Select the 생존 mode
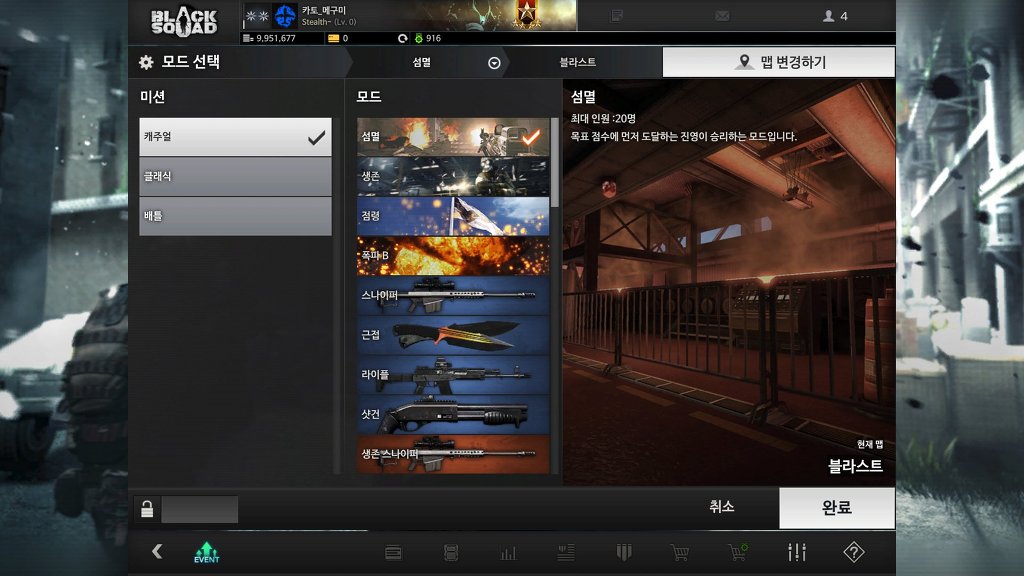 453,176
